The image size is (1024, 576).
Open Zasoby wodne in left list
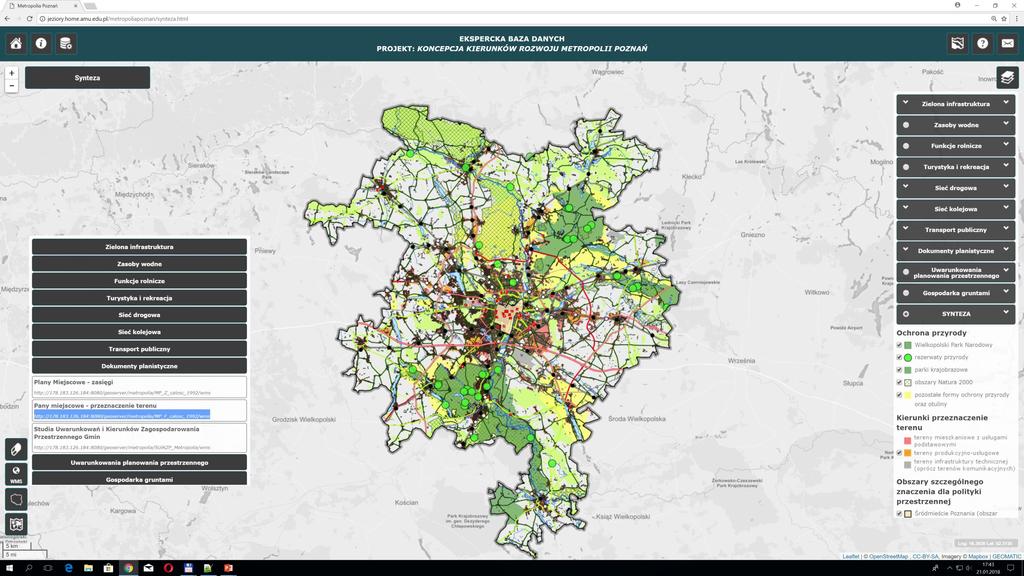pyautogui.click(x=139, y=264)
